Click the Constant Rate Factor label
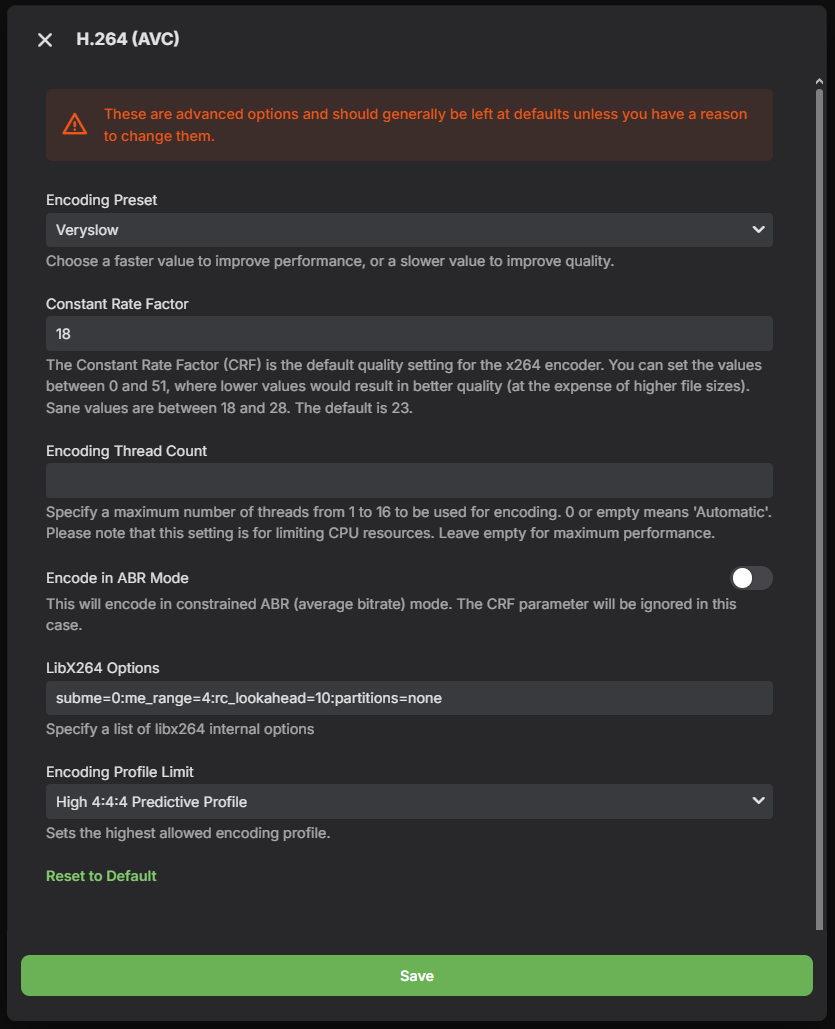This screenshot has height=1029, width=835. (117, 304)
